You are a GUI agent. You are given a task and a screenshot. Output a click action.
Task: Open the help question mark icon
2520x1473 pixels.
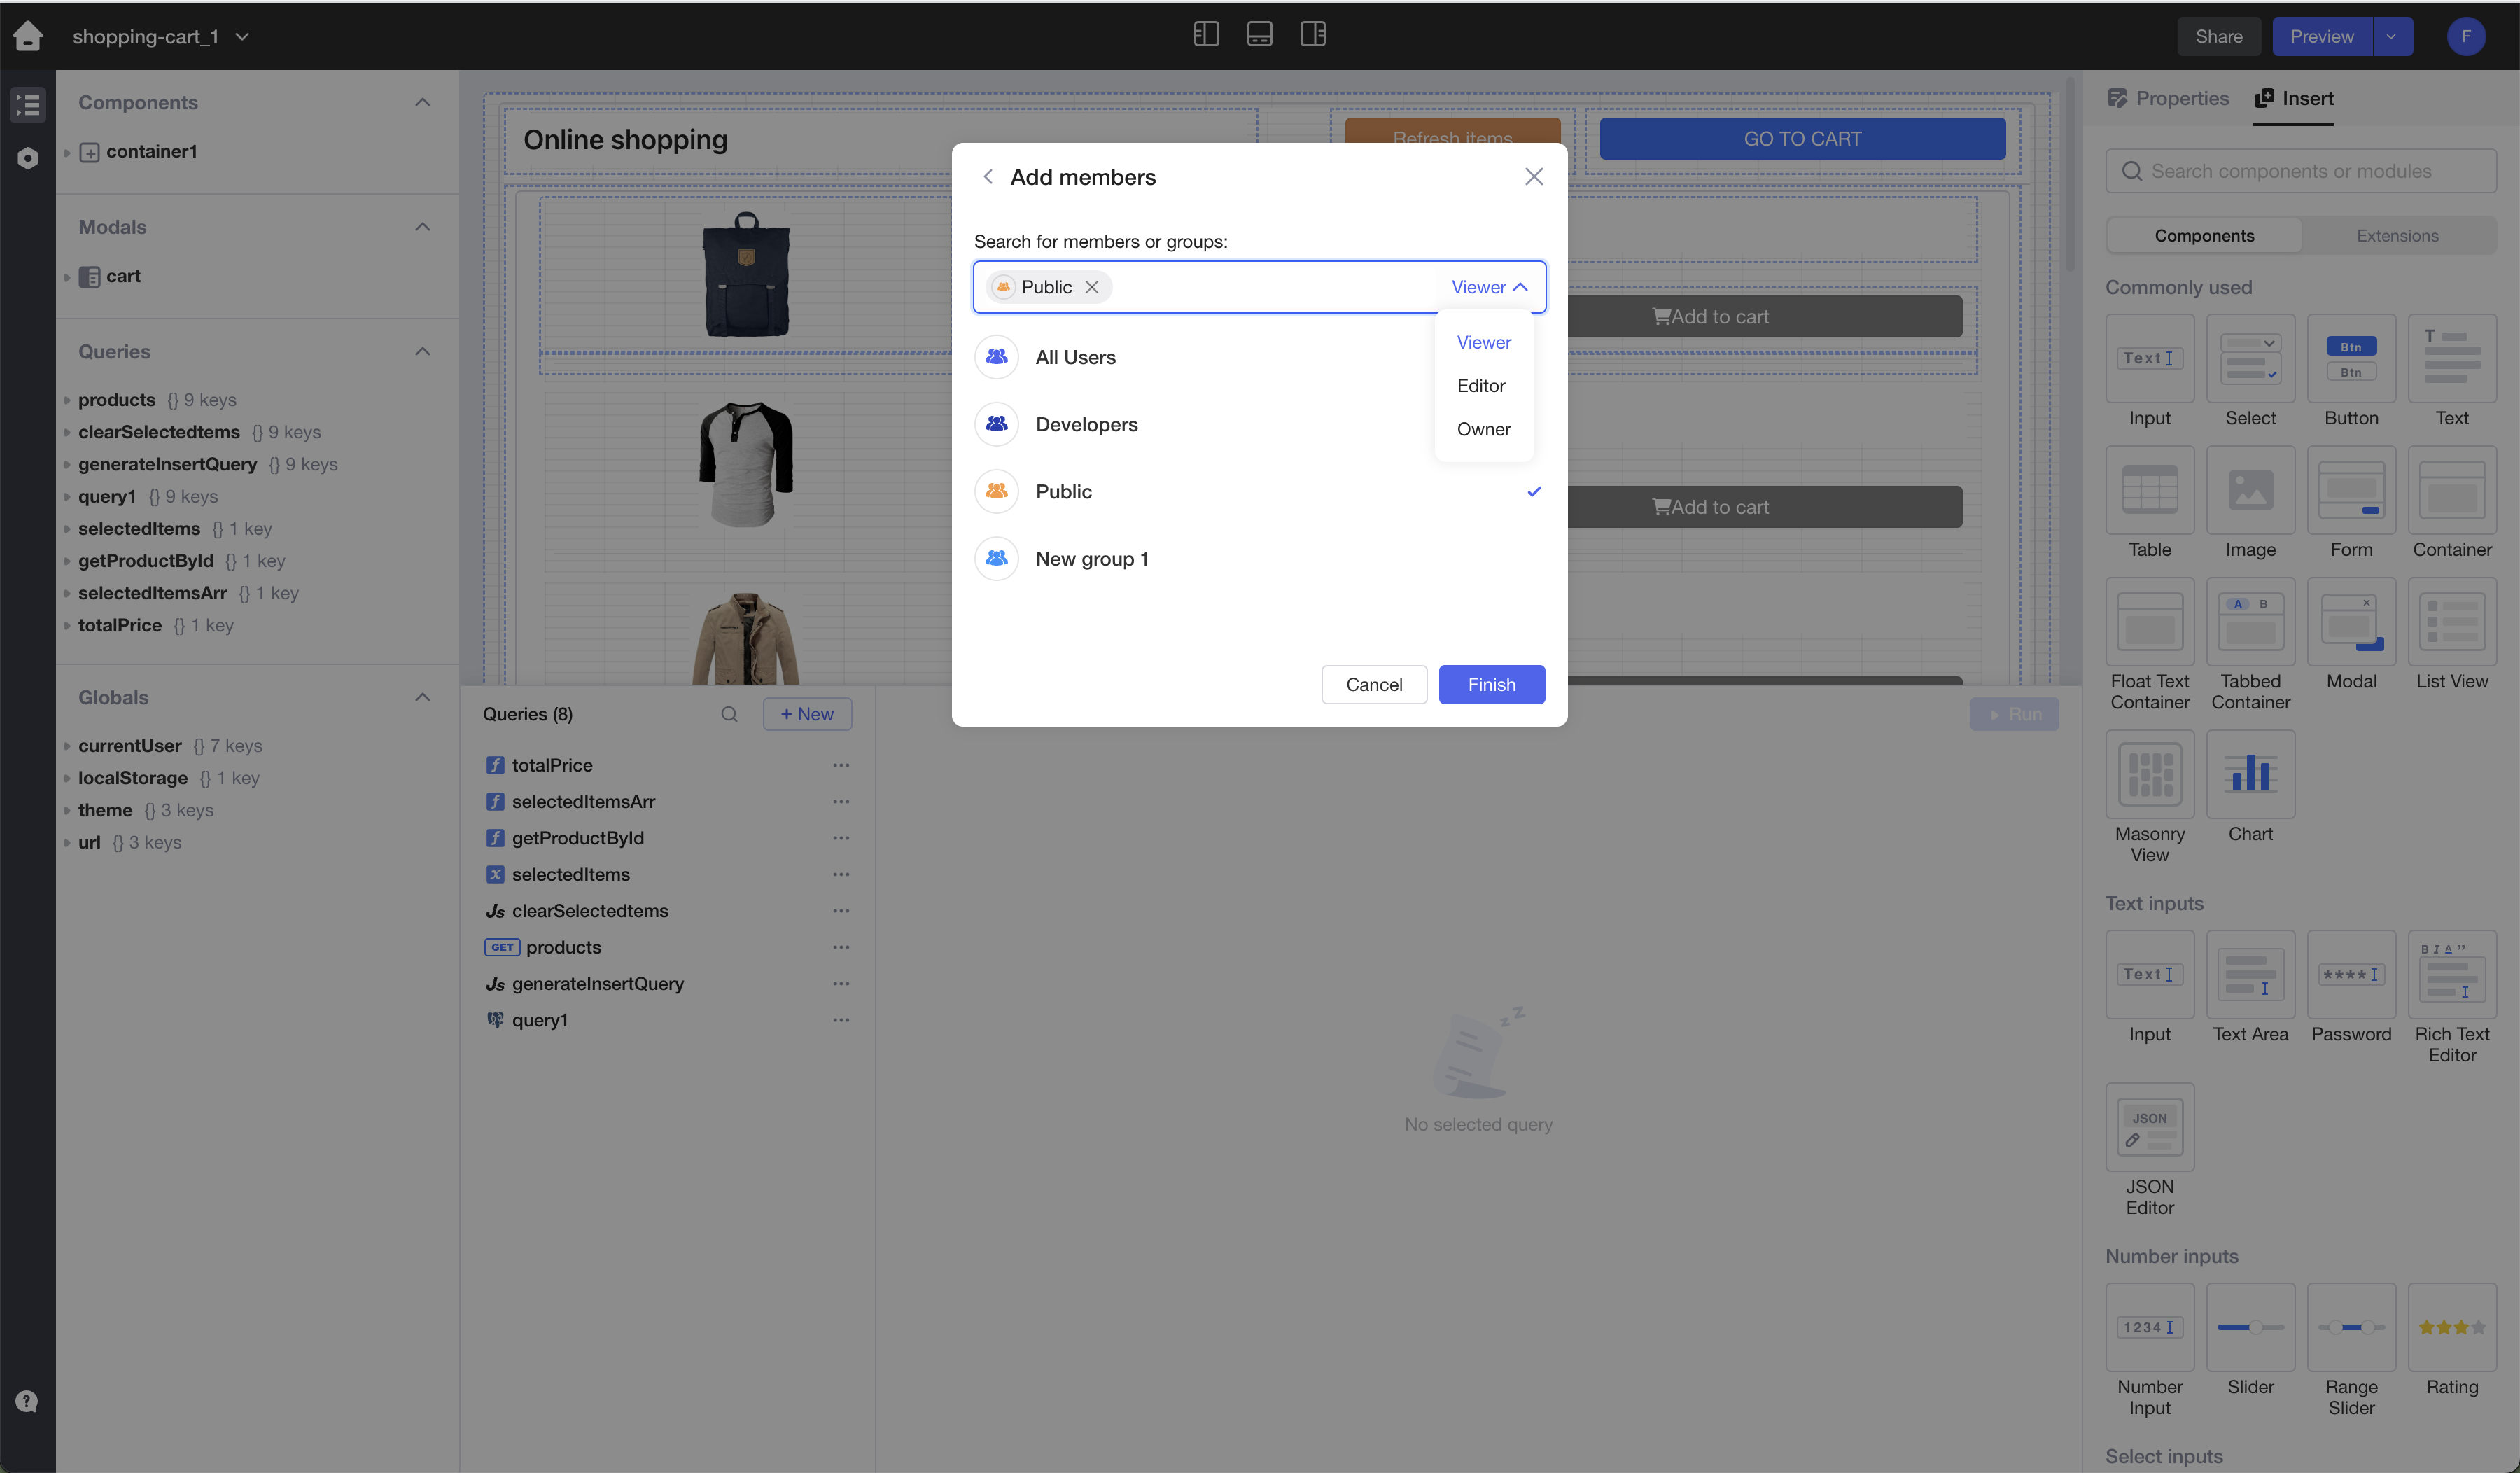tap(27, 1401)
